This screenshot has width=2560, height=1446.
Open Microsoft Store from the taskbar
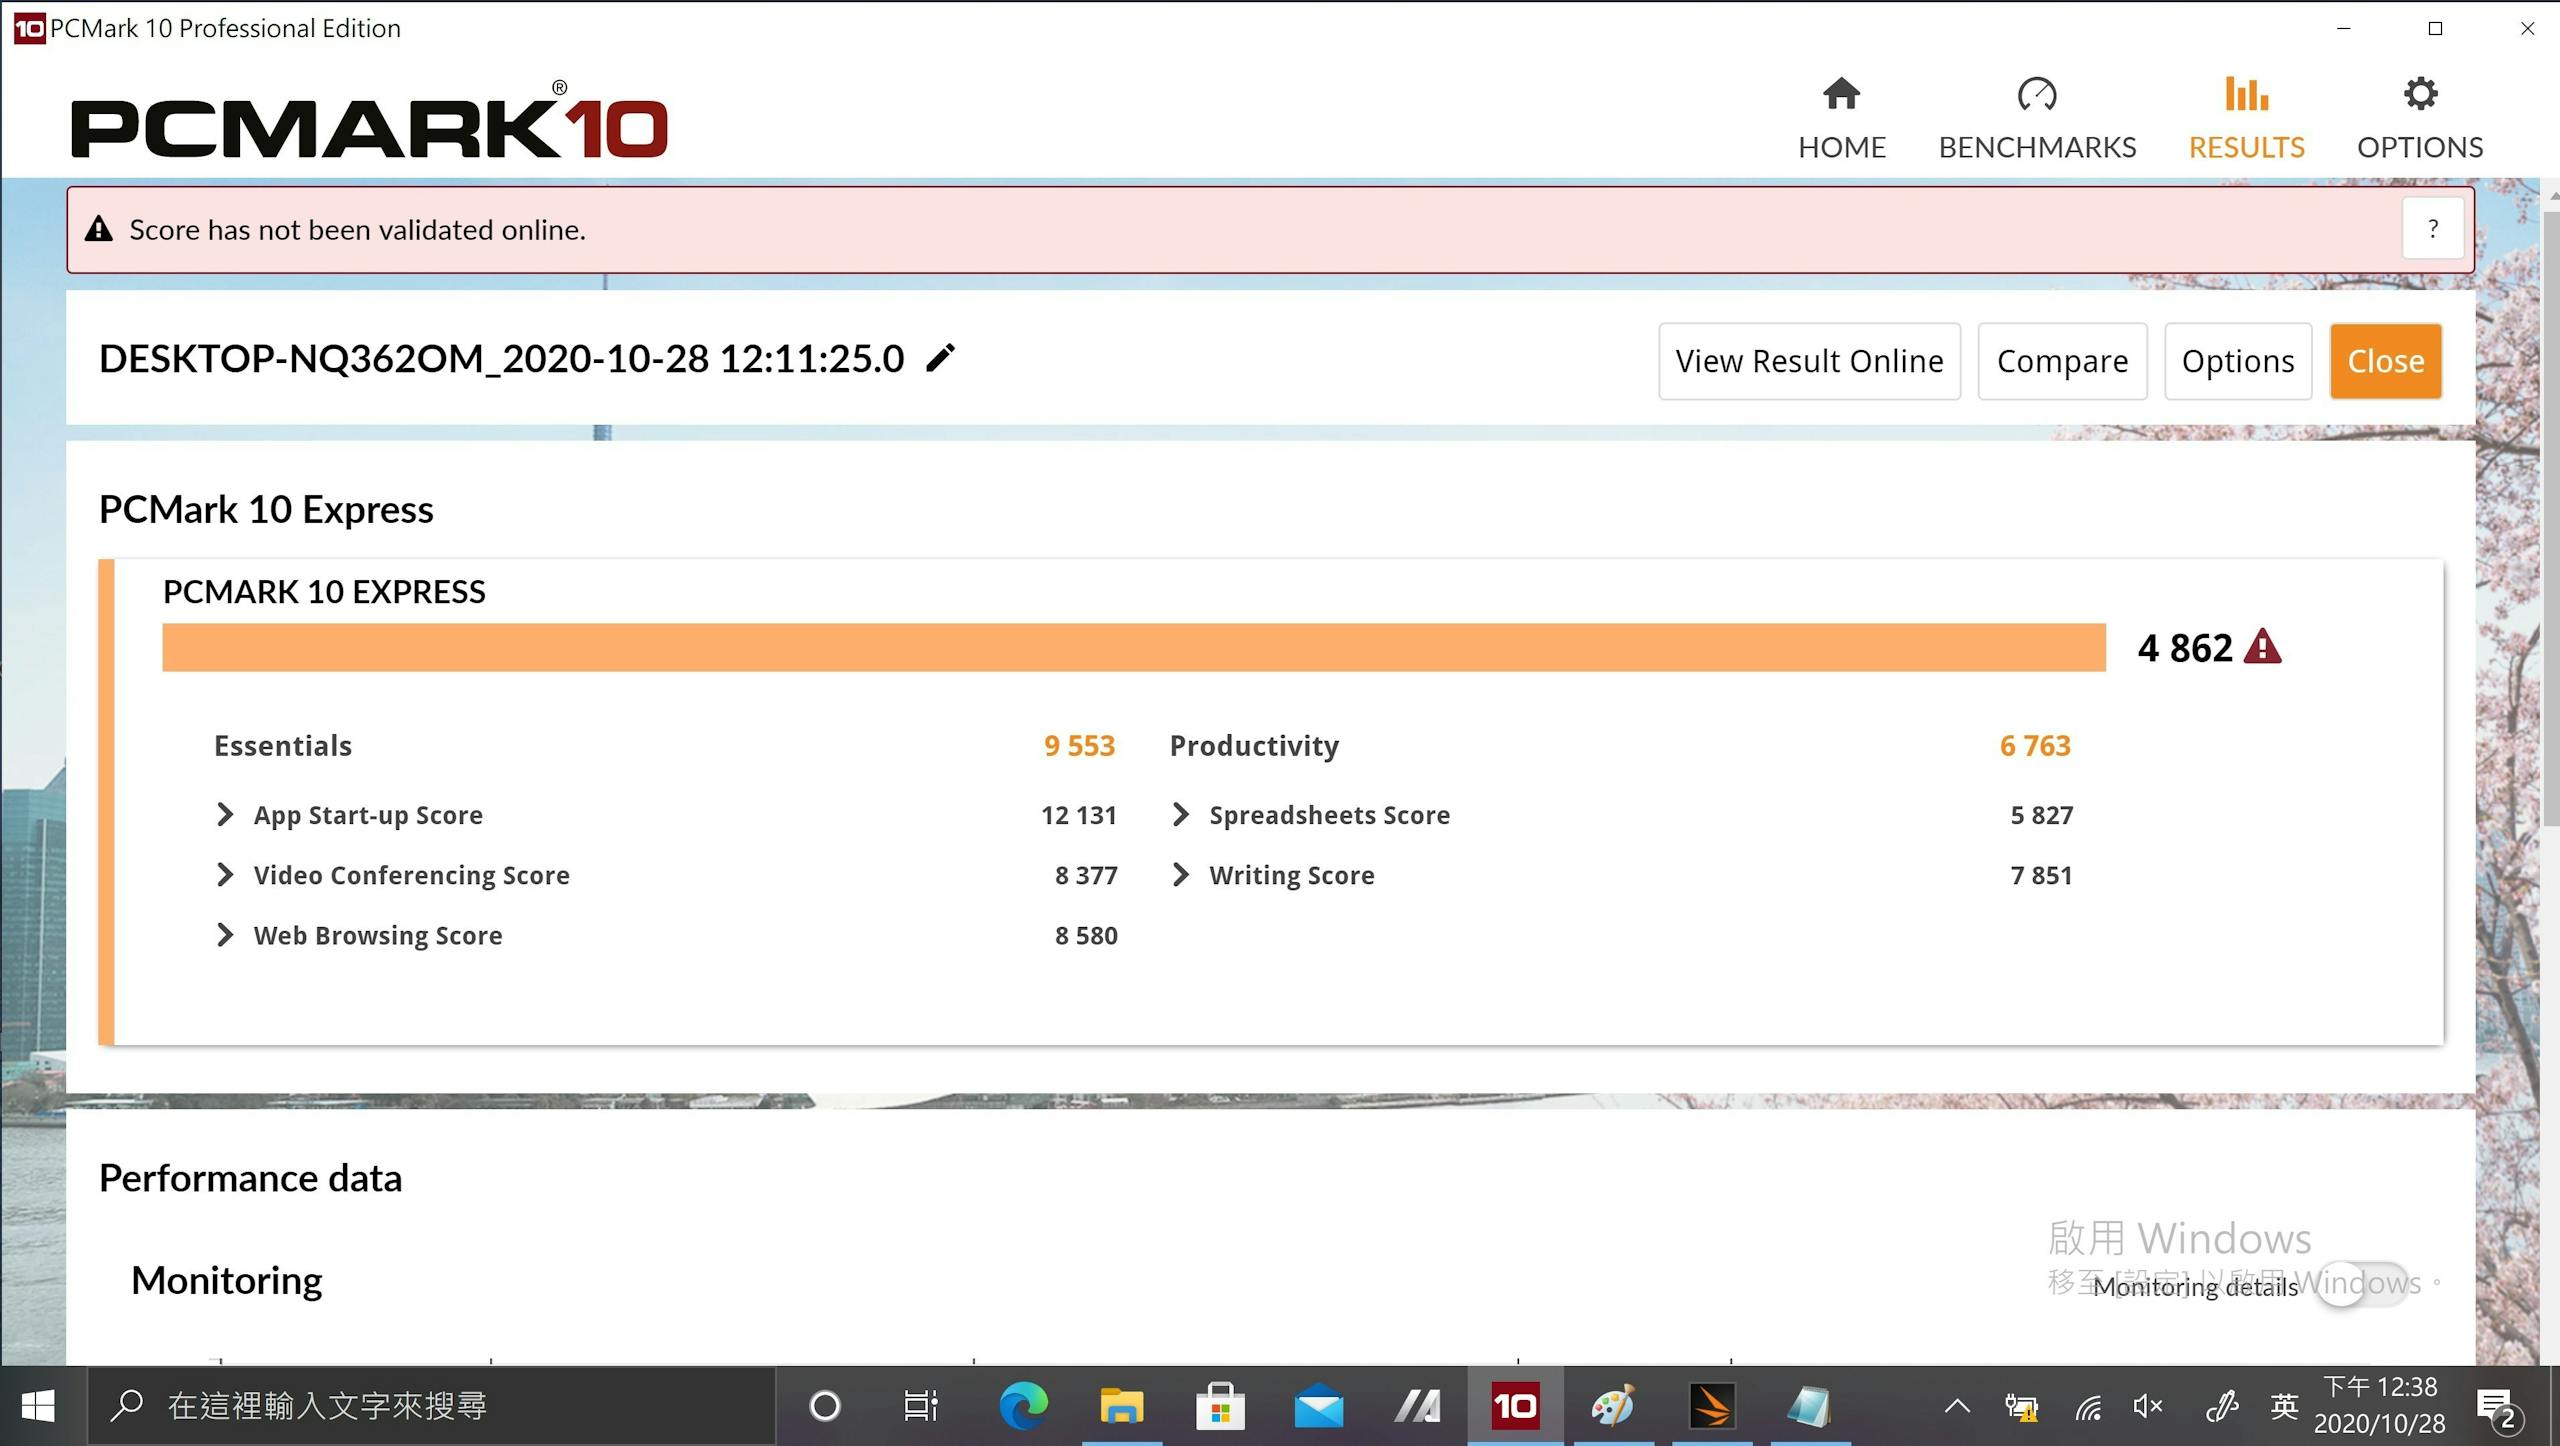[1220, 1406]
